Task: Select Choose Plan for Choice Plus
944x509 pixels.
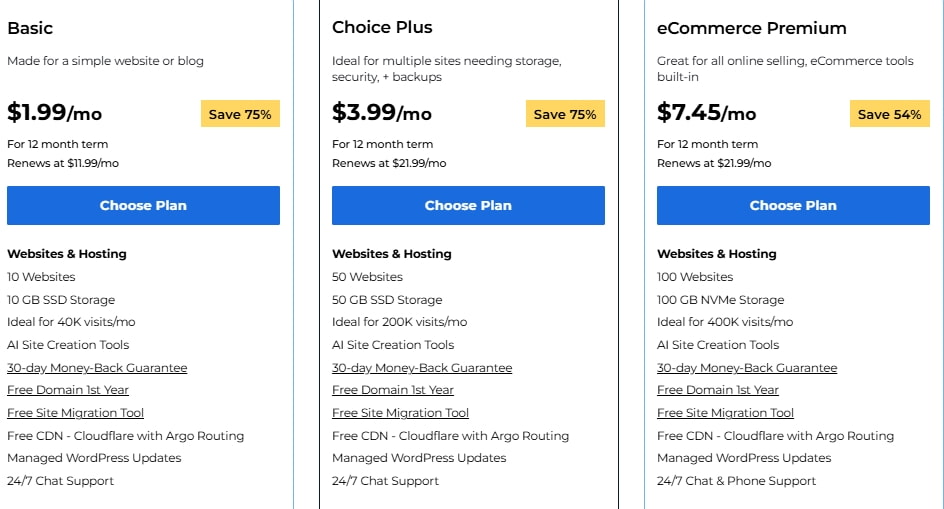Action: pos(468,205)
